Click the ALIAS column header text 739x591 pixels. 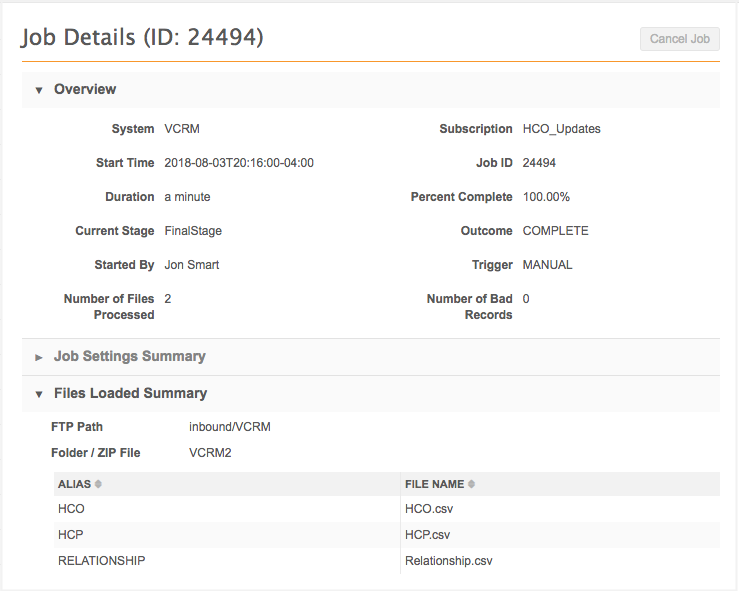(x=74, y=484)
